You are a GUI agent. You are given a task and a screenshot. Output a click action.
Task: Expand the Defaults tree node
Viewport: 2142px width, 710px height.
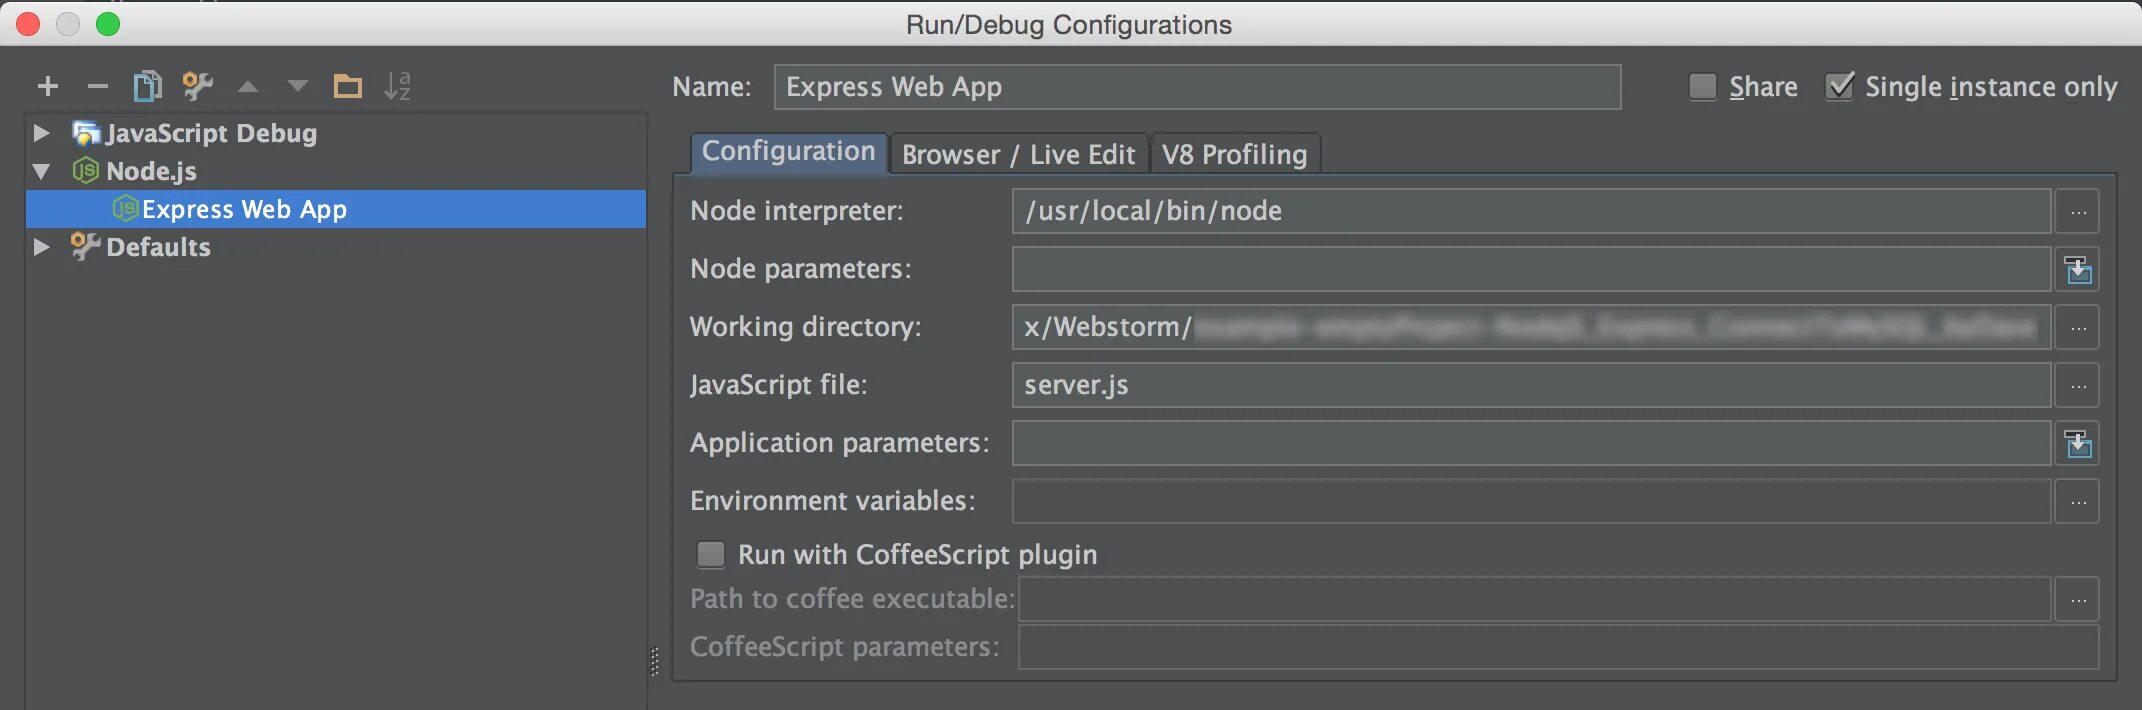pos(41,246)
